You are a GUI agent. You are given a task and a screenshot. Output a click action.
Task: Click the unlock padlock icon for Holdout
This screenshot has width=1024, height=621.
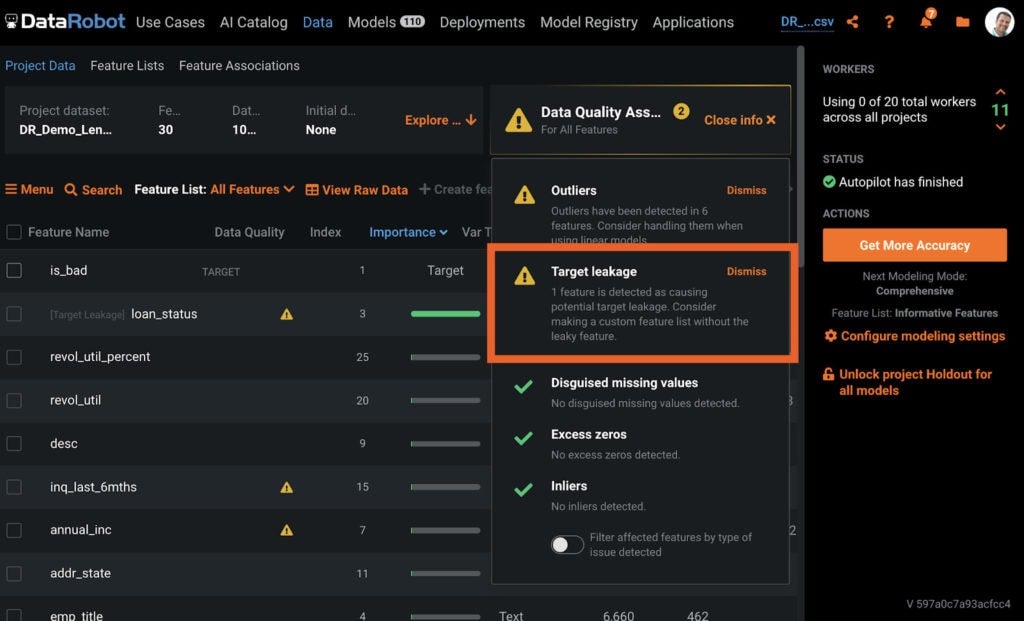coord(829,374)
